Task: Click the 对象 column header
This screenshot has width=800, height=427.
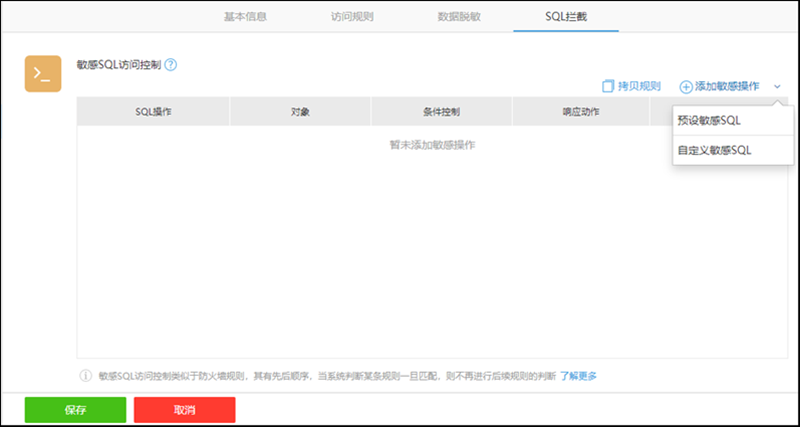Action: click(300, 112)
